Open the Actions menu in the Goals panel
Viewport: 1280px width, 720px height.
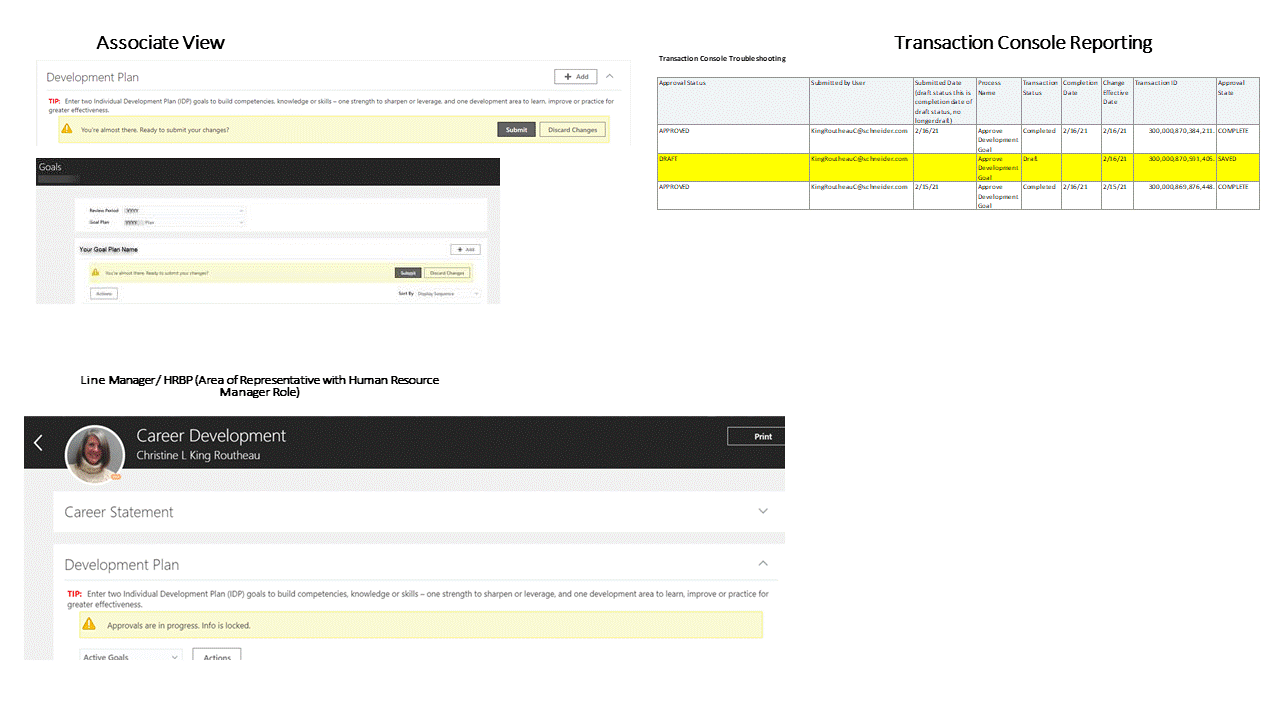105,293
